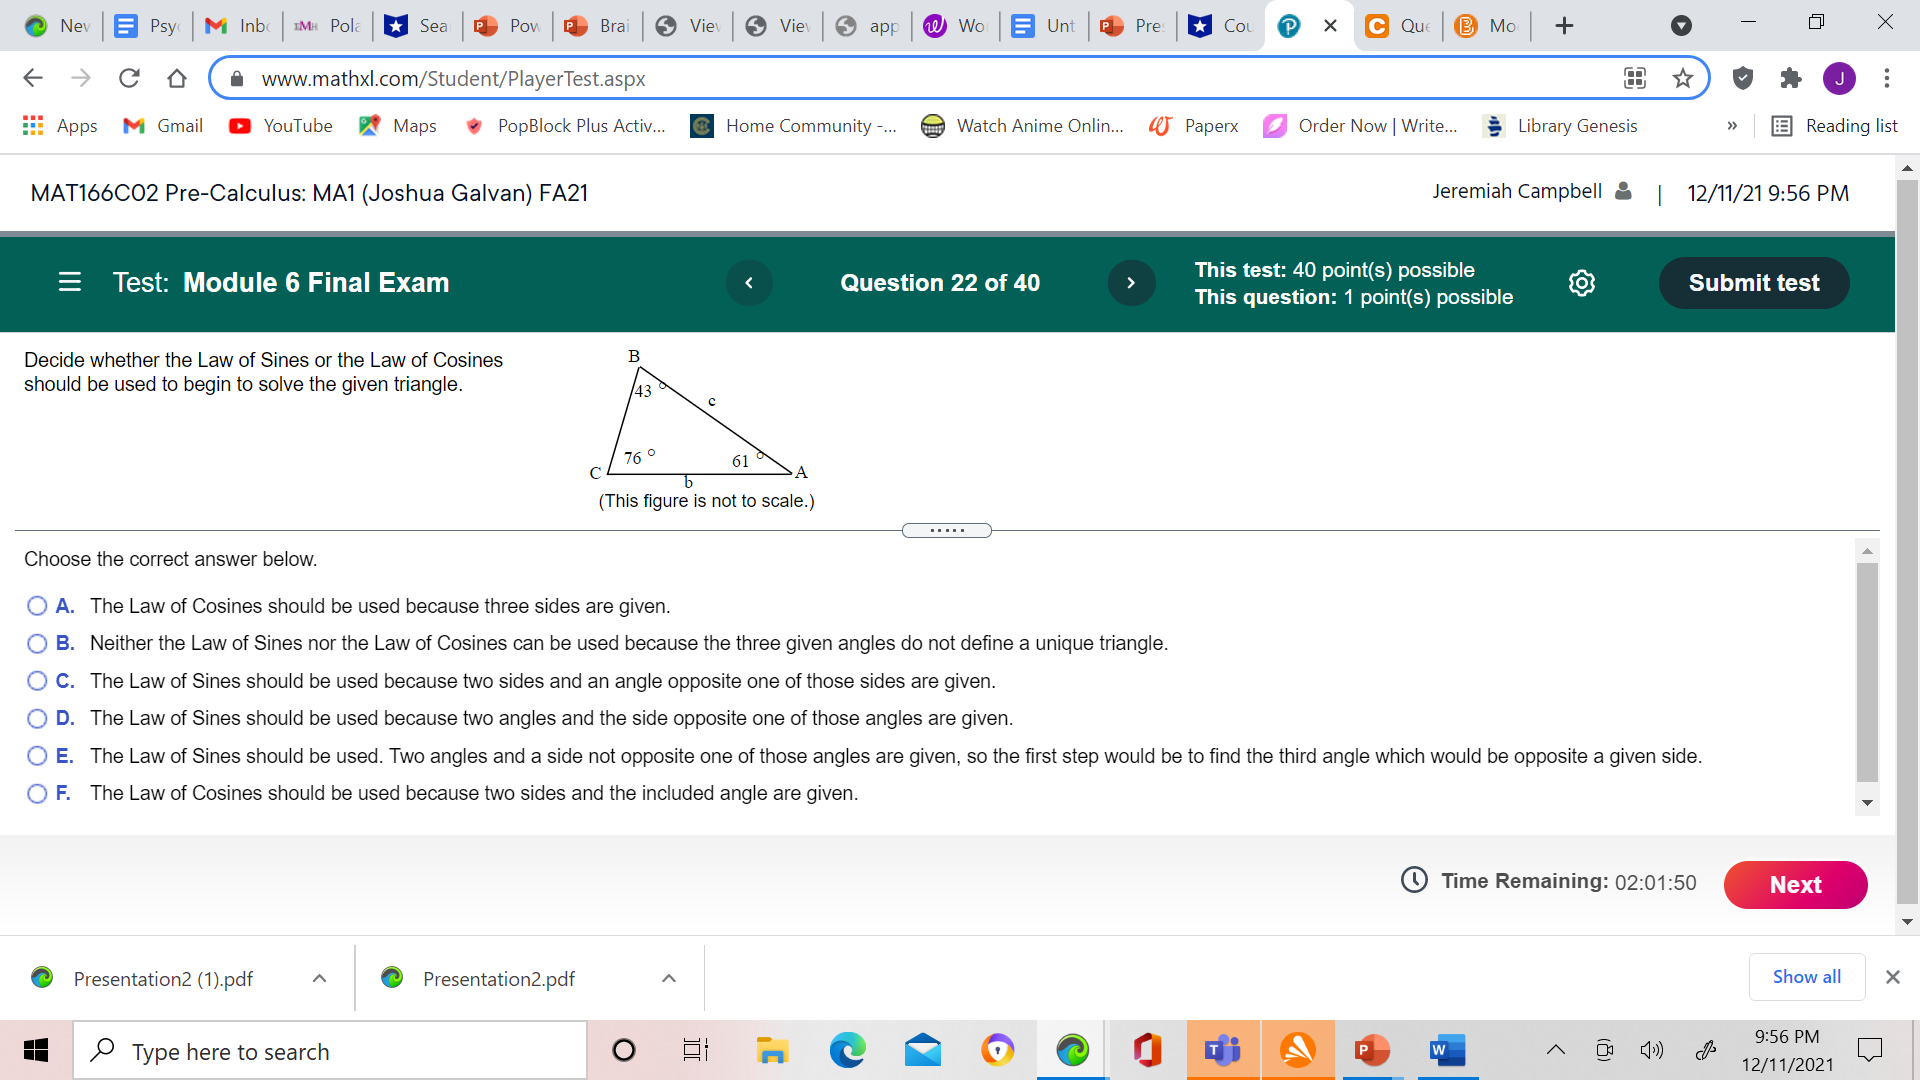Select answer choice F radio button
Viewport: 1920px width, 1080px height.
tap(37, 793)
